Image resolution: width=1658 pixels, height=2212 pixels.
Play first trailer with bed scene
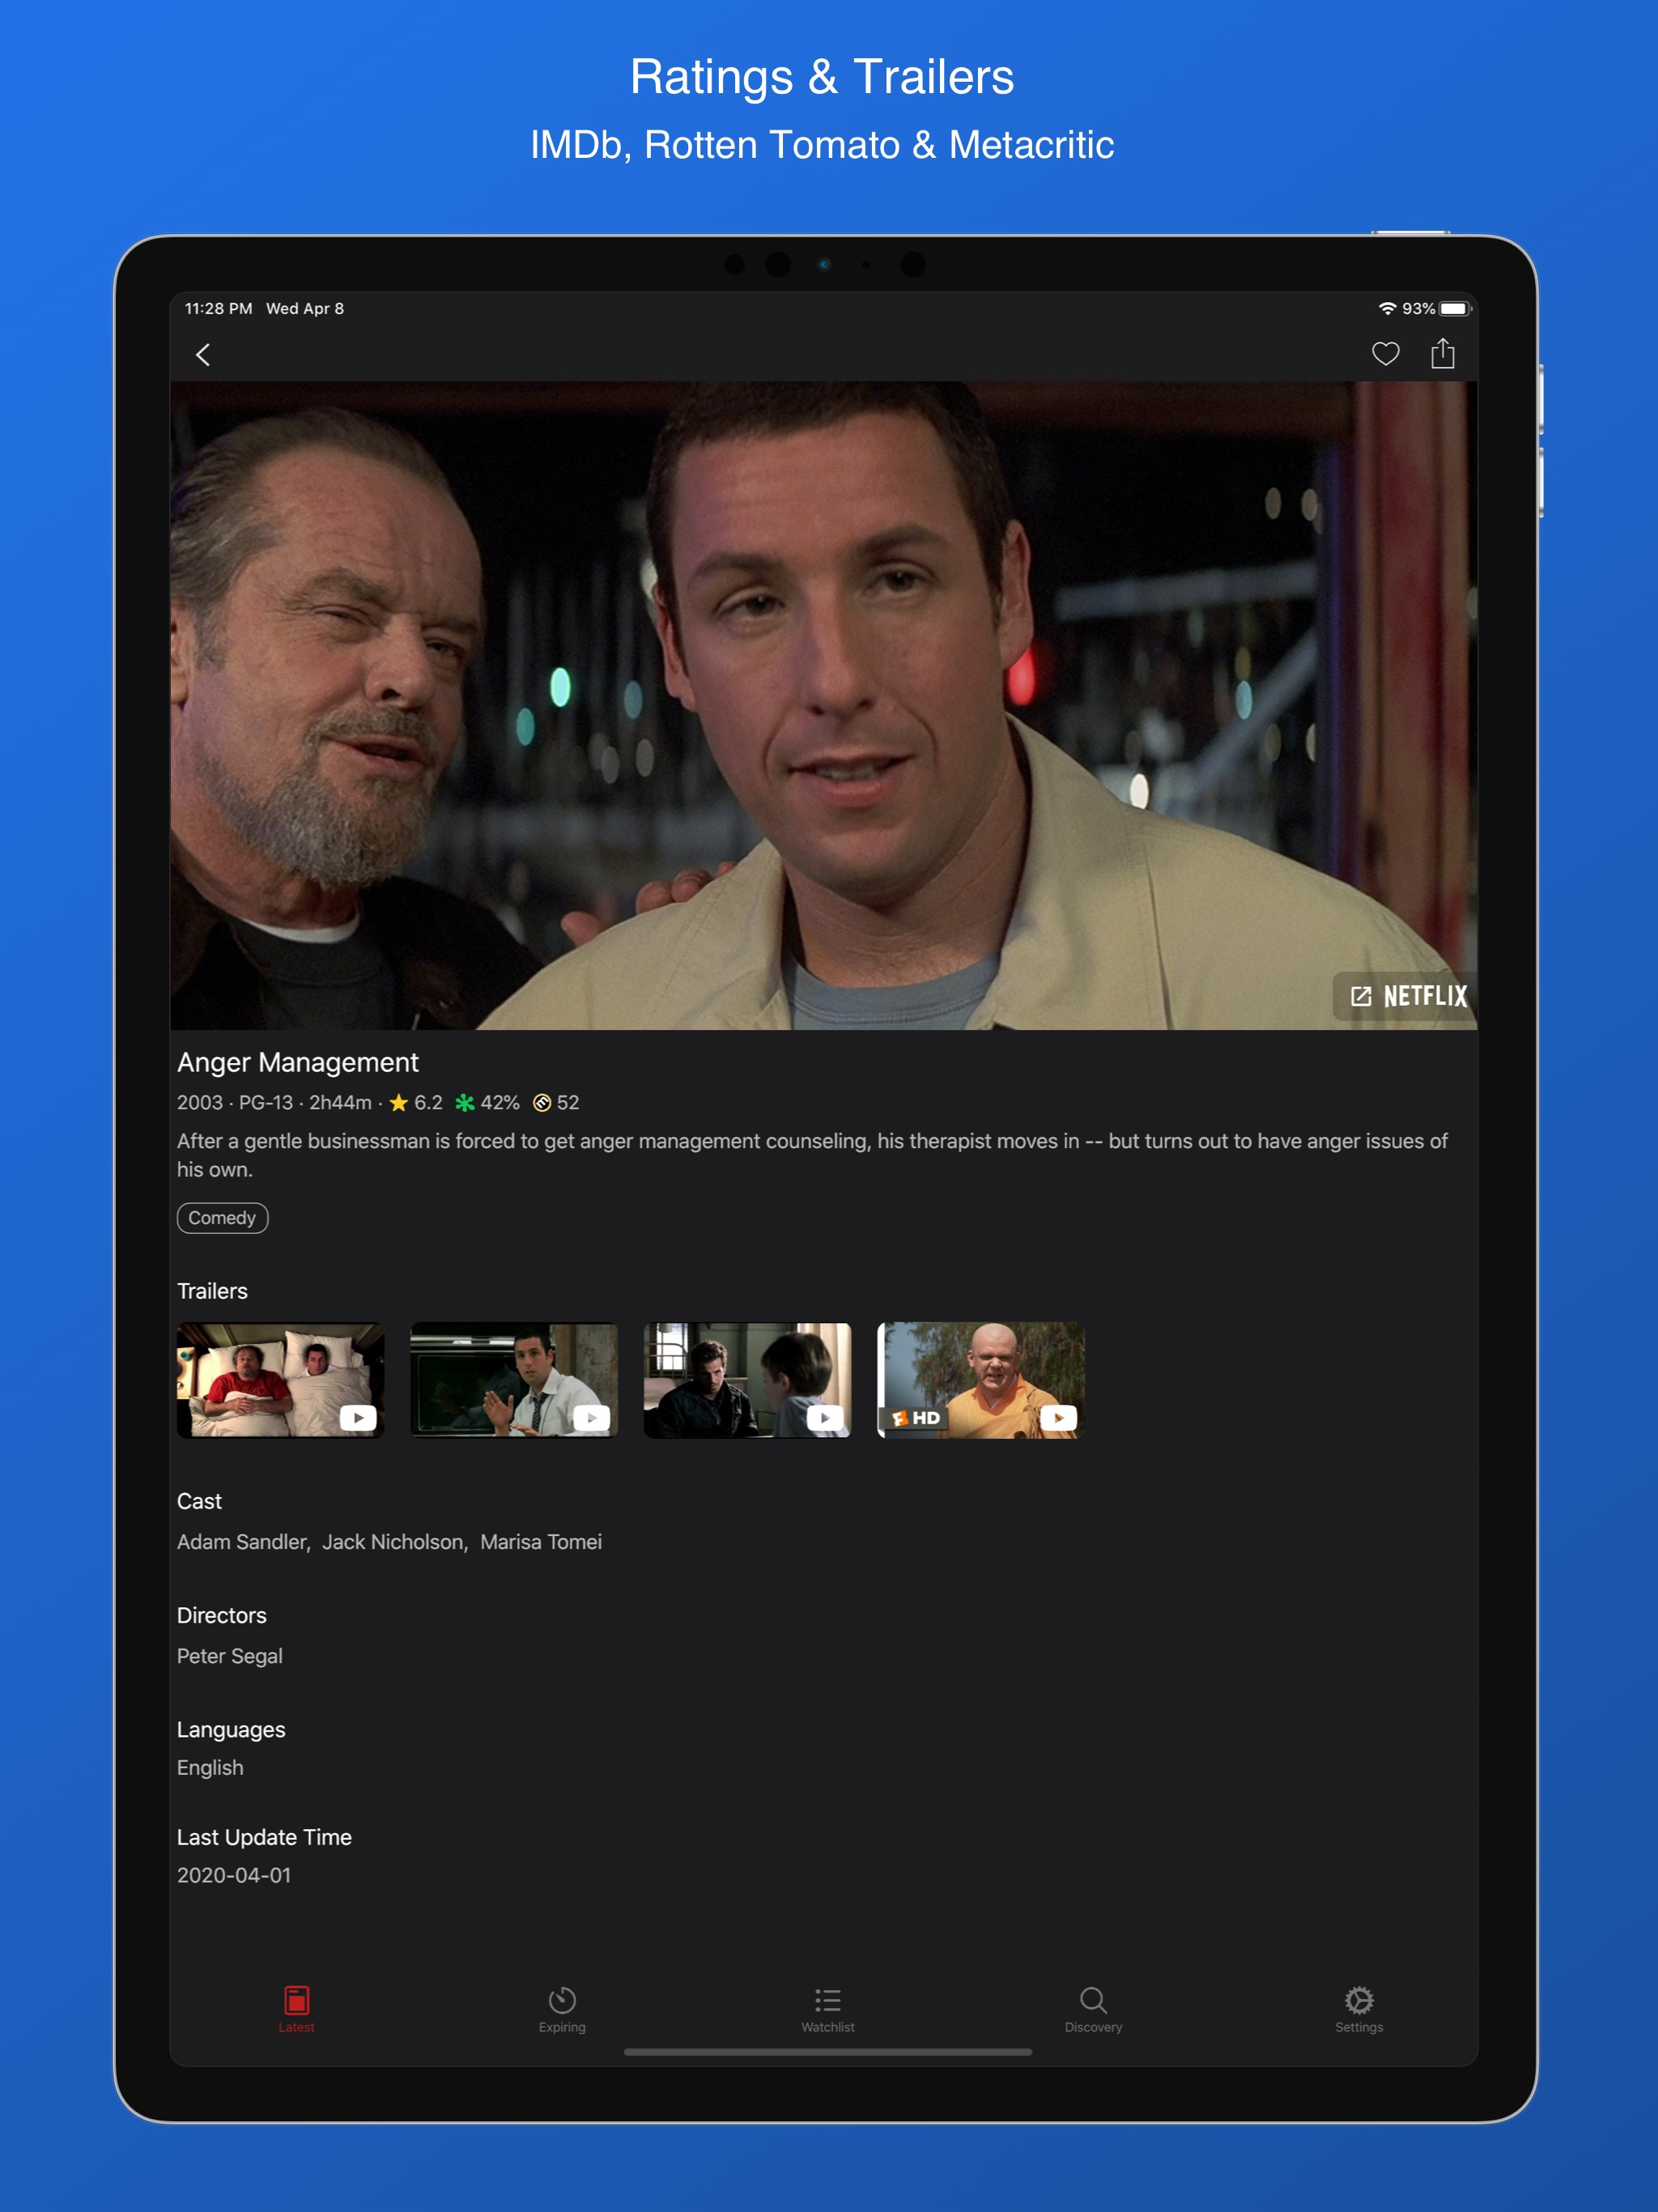281,1380
